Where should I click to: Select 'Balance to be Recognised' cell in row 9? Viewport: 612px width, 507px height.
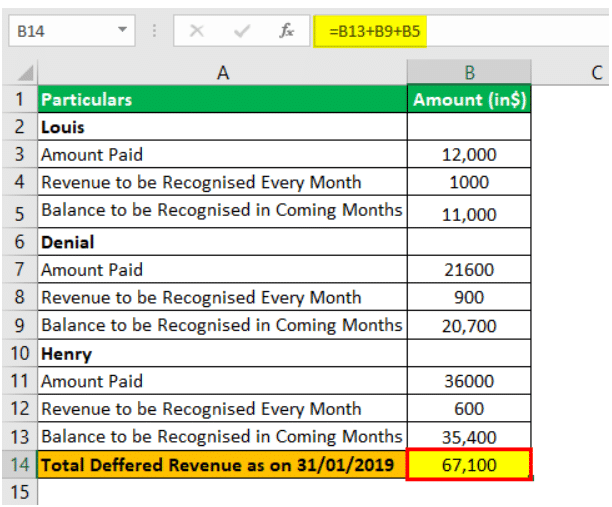(x=222, y=325)
